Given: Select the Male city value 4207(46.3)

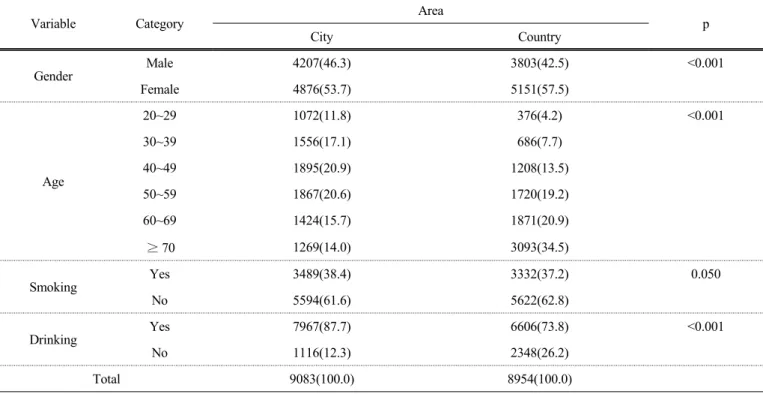Looking at the screenshot, I should 322,63.
